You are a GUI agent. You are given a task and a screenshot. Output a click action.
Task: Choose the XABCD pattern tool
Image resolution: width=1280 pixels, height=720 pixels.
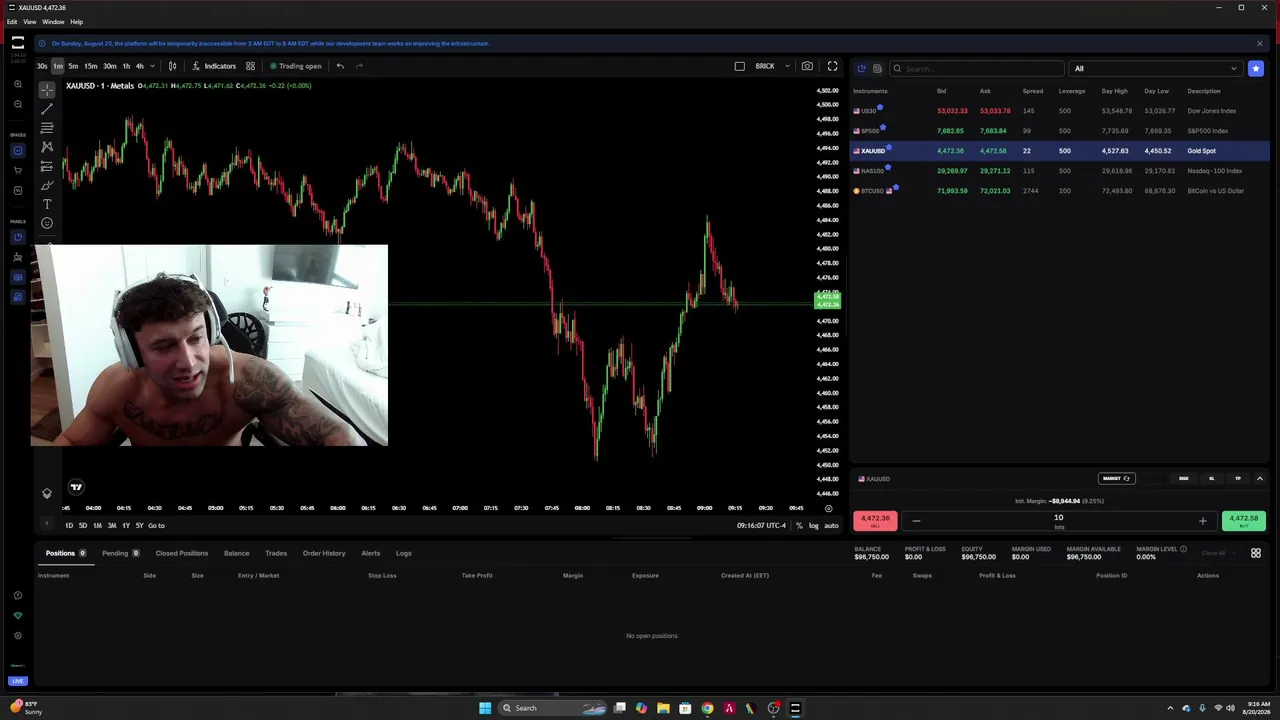click(47, 146)
